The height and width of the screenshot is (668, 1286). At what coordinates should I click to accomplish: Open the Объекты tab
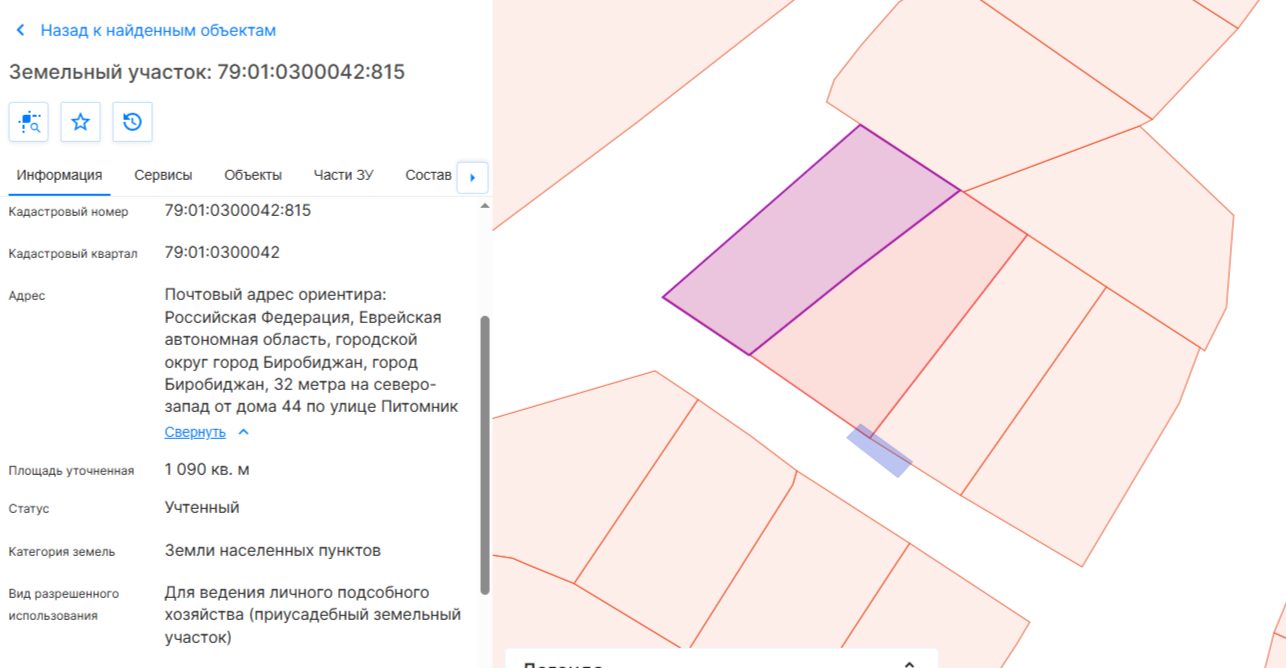(x=253, y=175)
